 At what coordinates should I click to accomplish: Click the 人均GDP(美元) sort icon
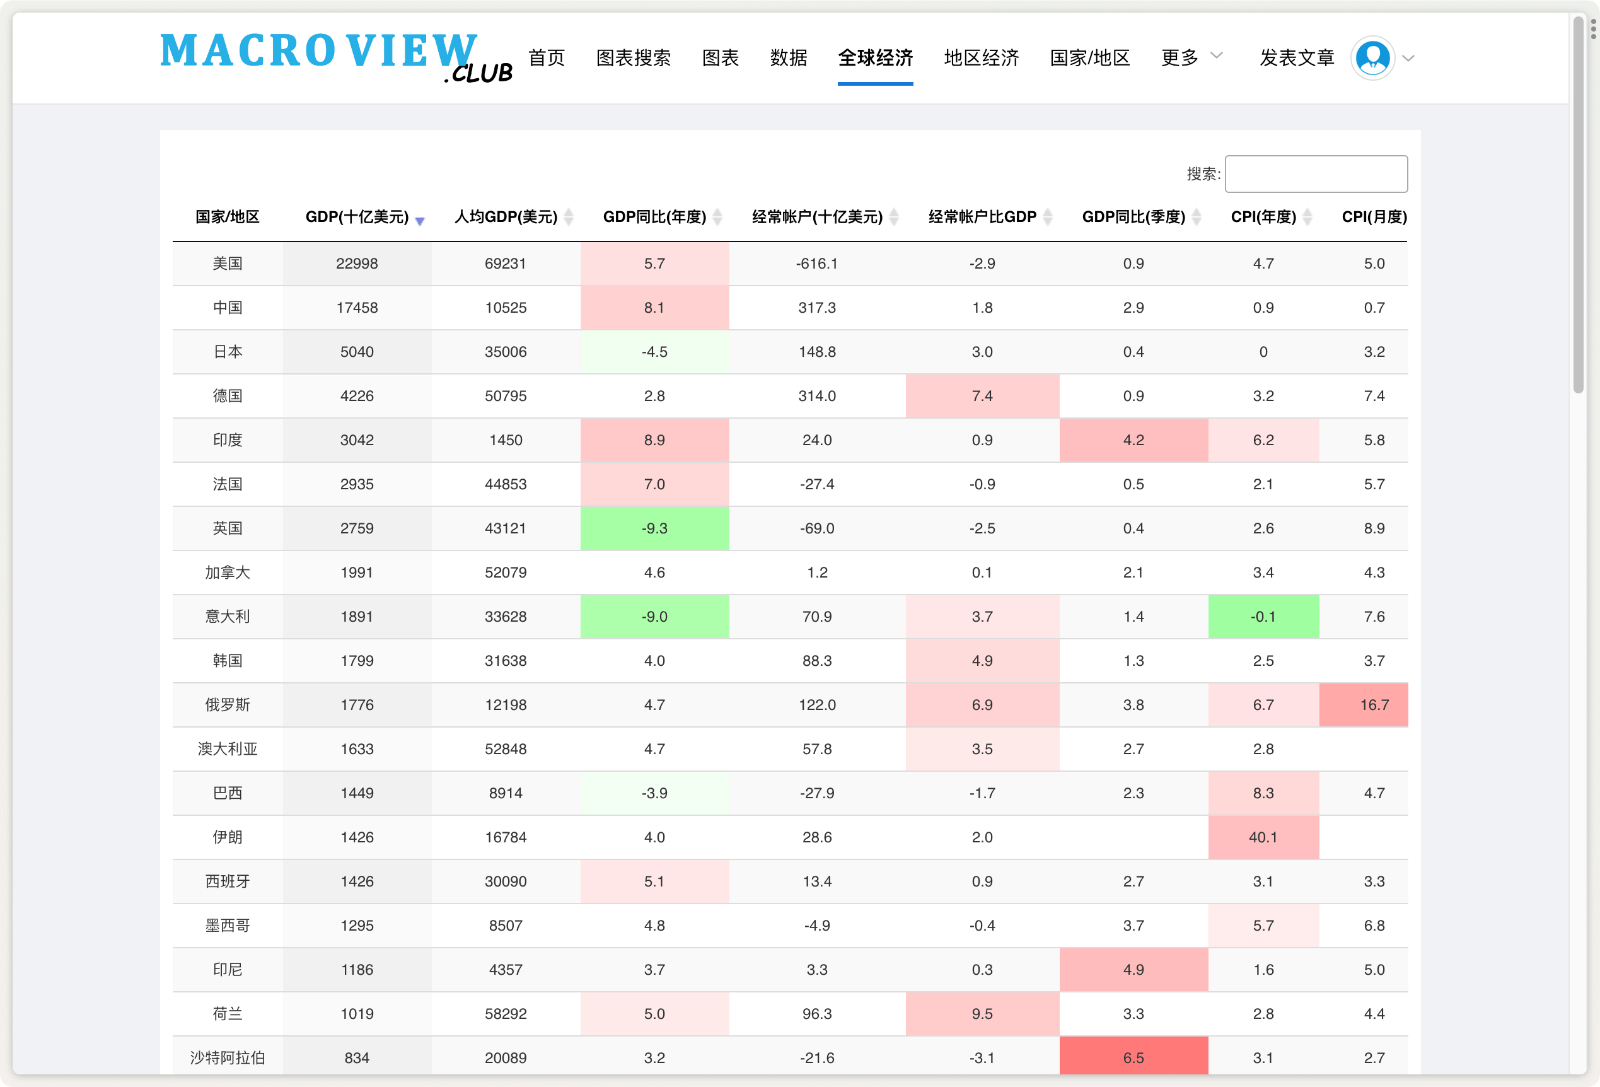point(568,216)
